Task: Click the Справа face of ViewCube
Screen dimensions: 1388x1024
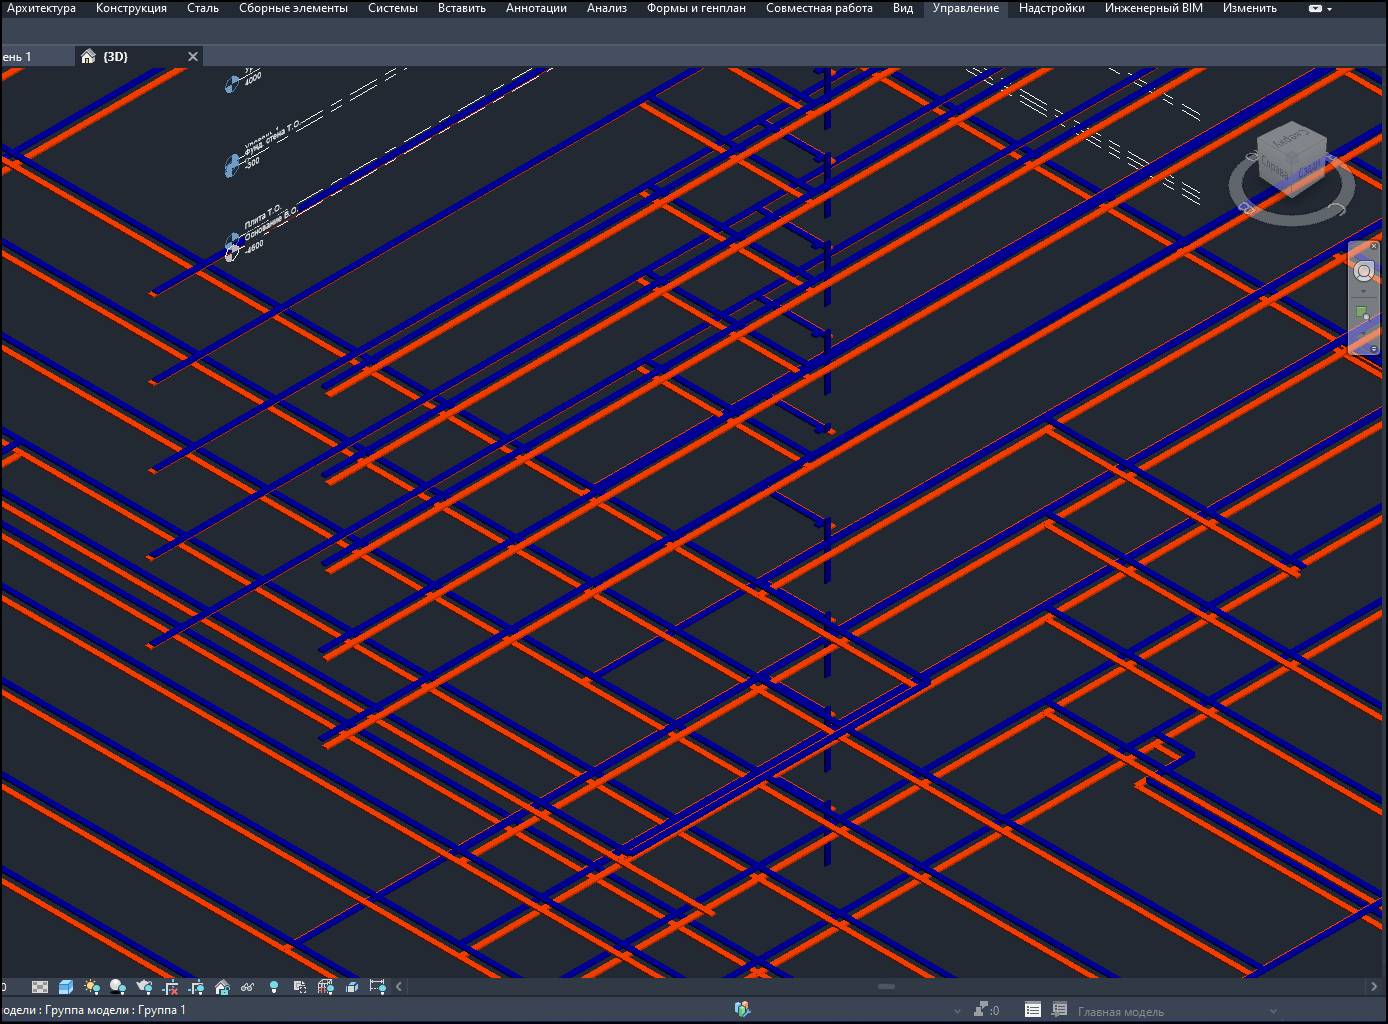Action: point(1309,167)
